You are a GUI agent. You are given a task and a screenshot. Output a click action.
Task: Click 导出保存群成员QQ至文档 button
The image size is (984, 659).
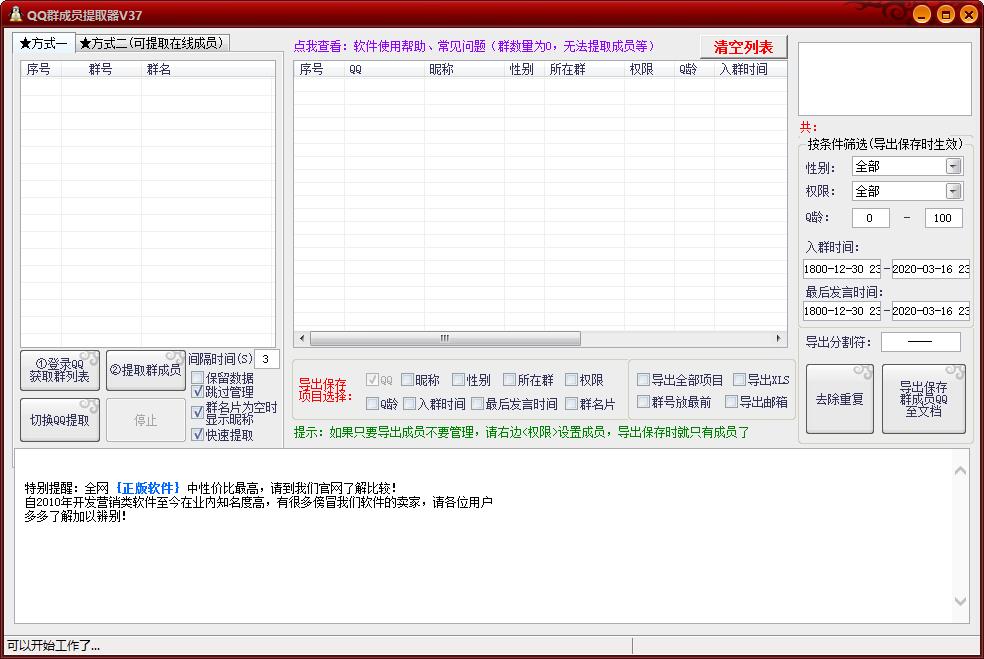point(924,399)
